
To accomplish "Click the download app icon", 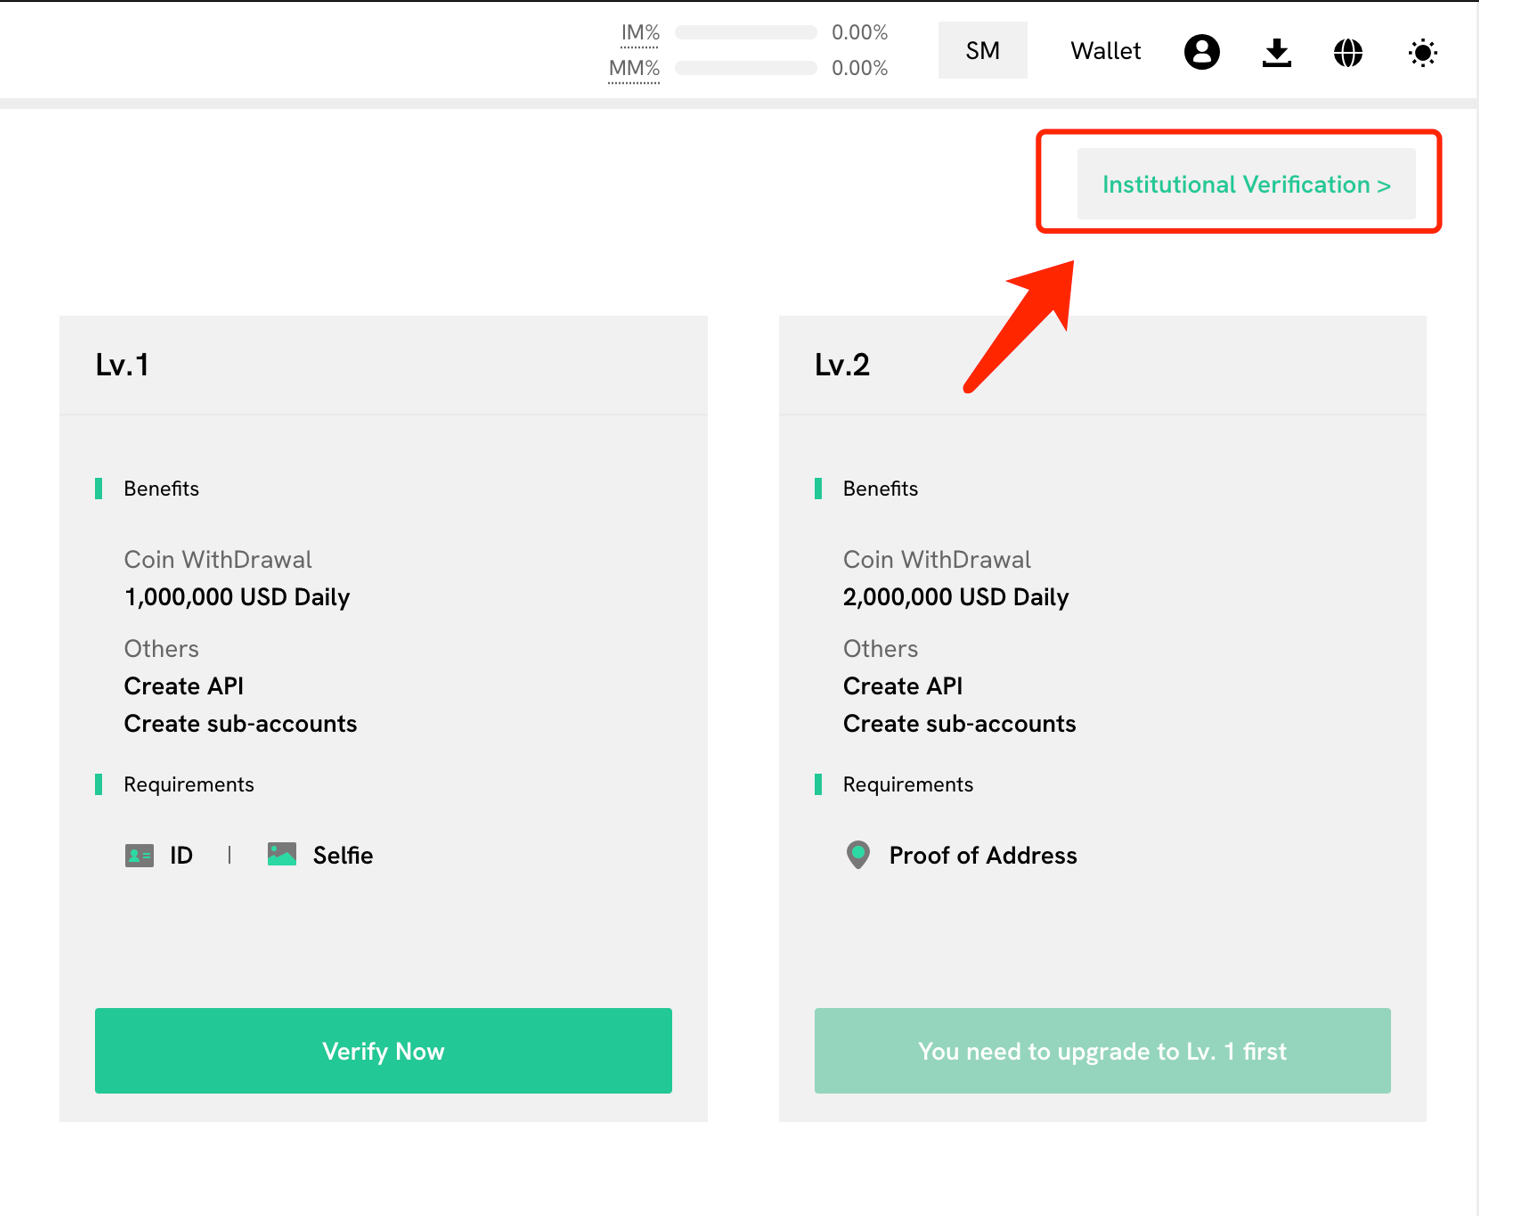I will (1276, 52).
